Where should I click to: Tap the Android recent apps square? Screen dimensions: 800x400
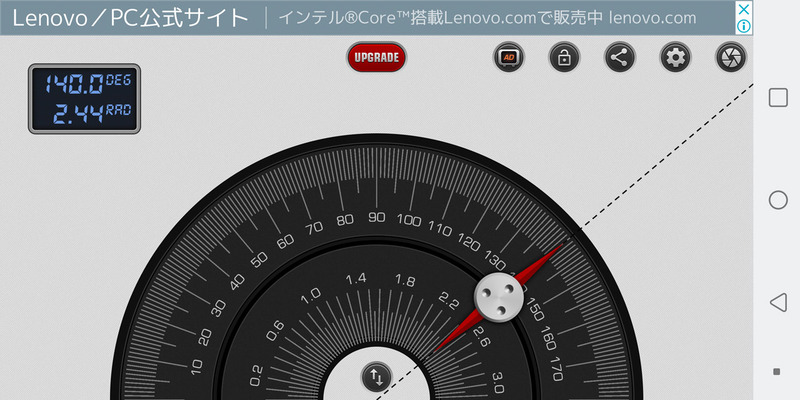(778, 97)
